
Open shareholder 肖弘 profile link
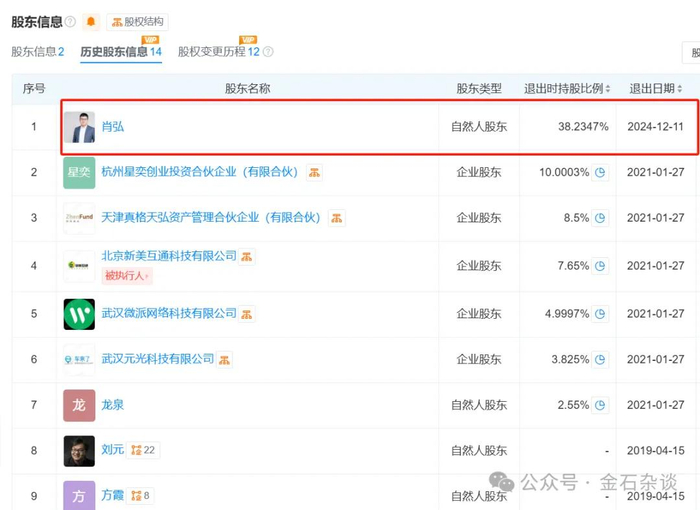coord(112,127)
